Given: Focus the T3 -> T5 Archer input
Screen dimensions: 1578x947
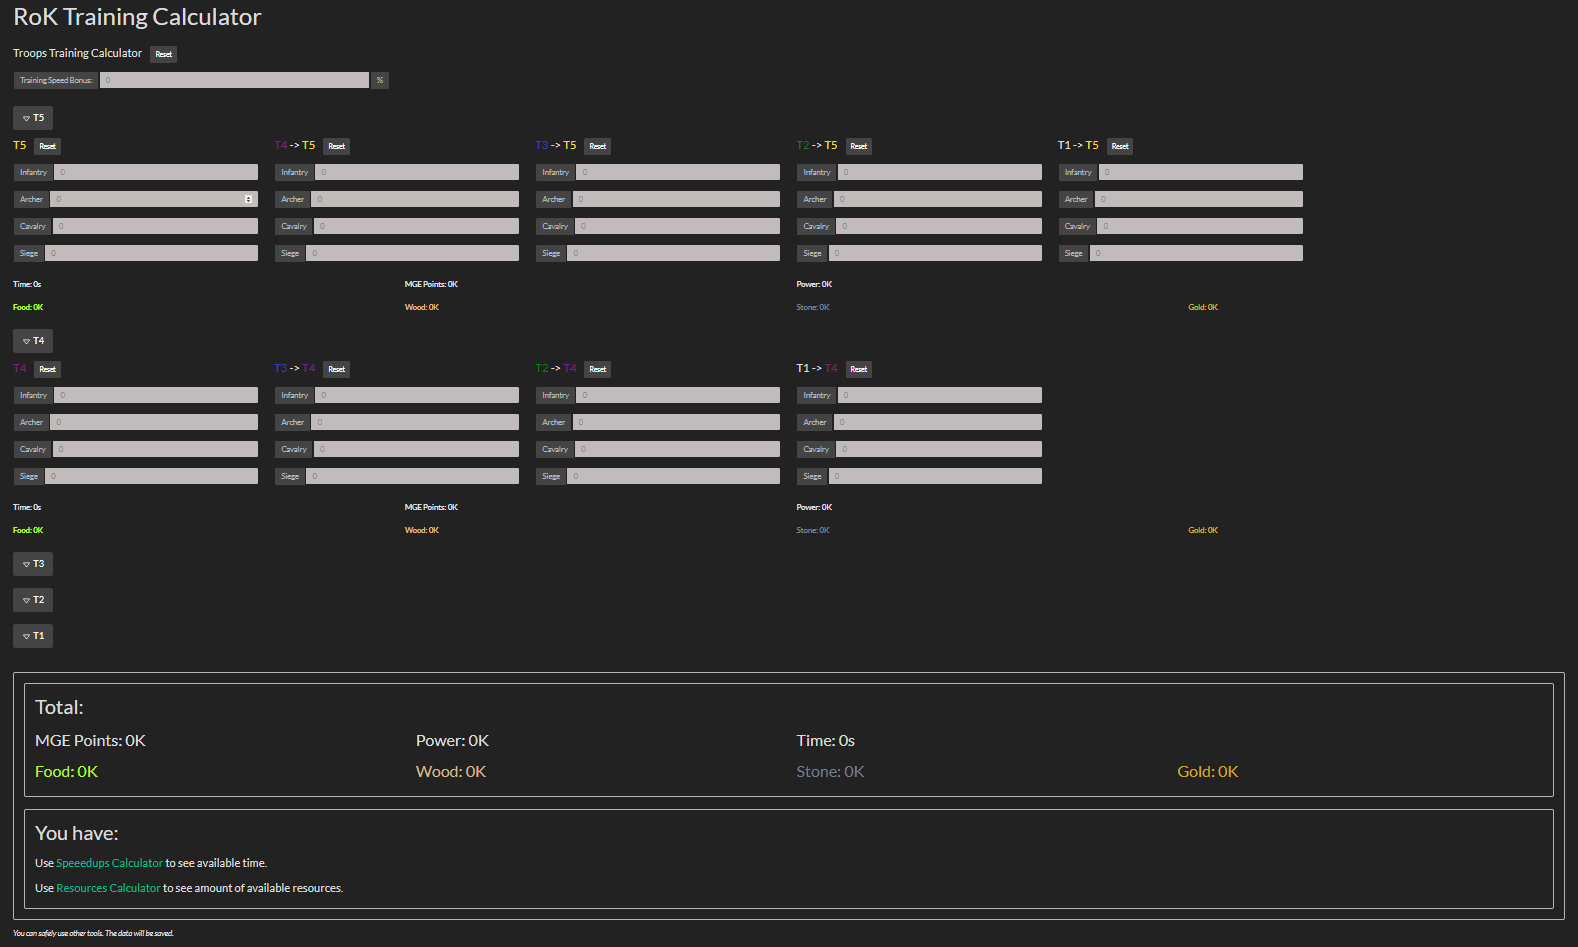Looking at the screenshot, I should click(676, 199).
